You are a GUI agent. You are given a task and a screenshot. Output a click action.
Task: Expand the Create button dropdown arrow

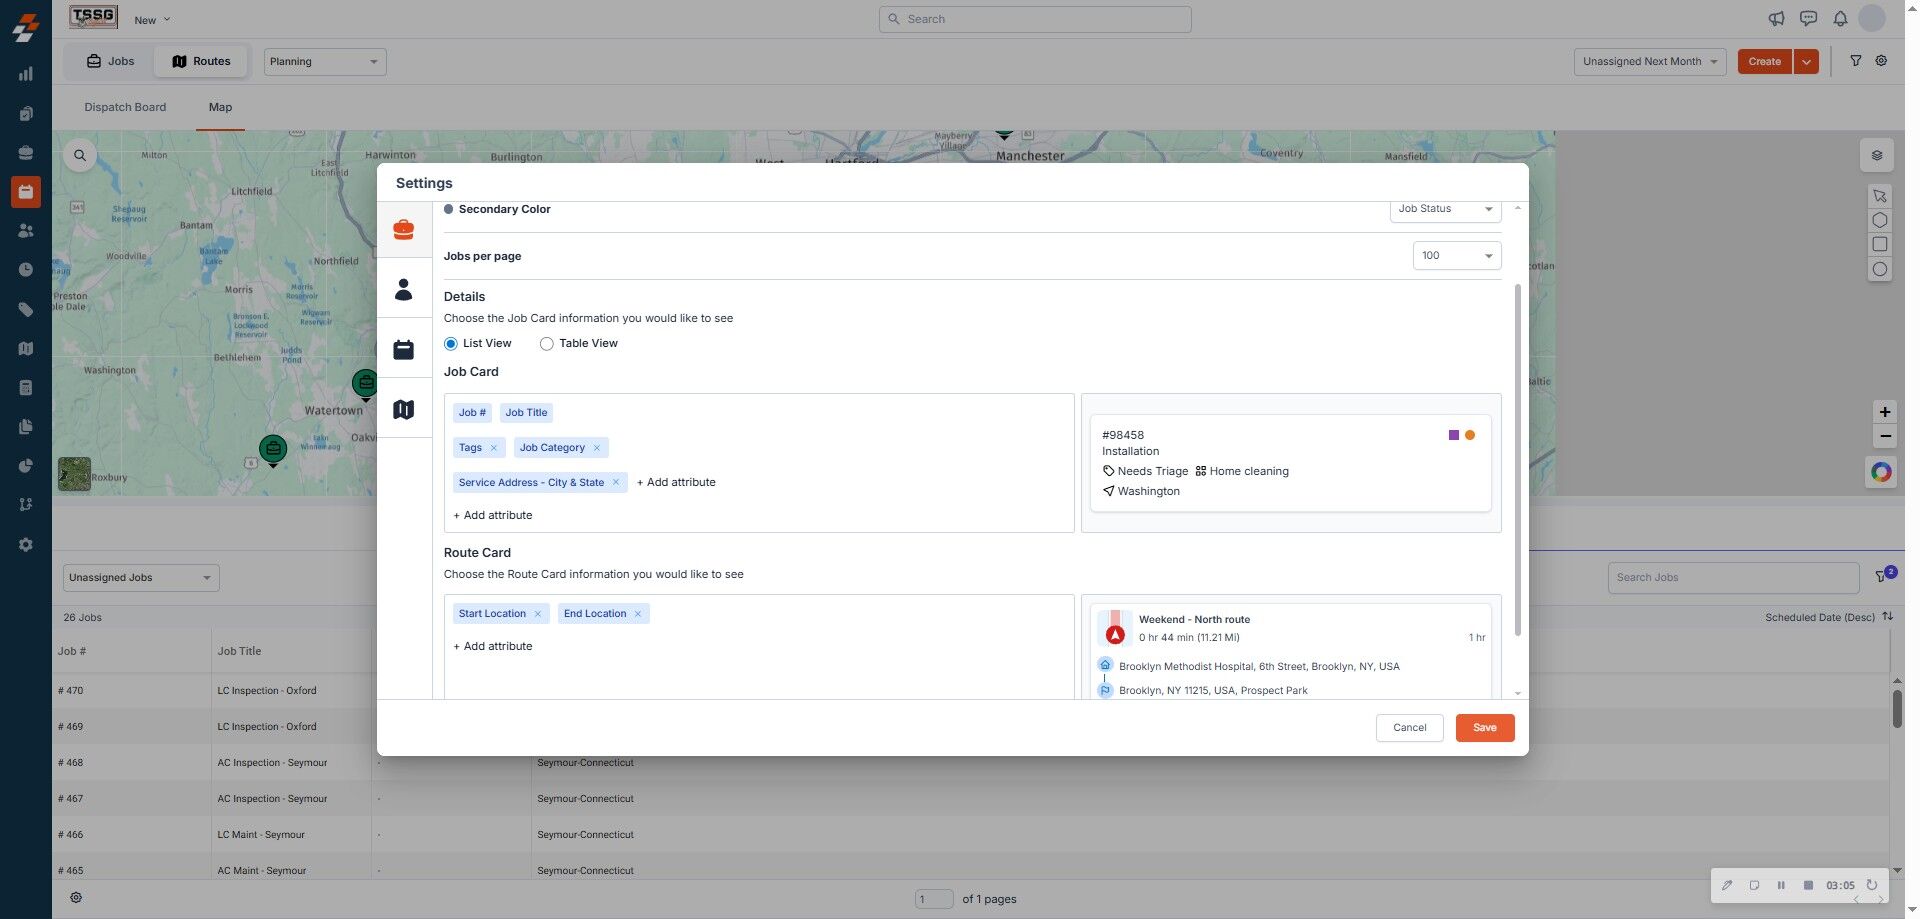coord(1806,62)
